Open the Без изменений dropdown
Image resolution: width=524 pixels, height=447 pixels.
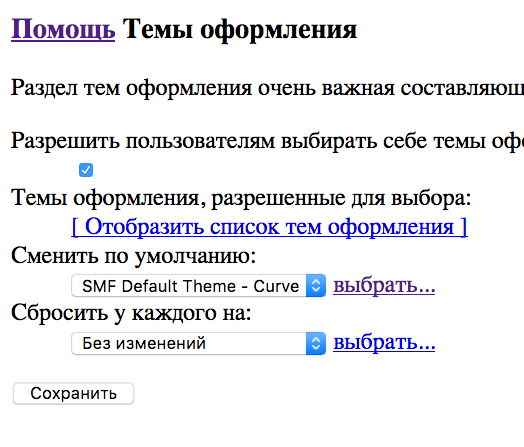pos(199,343)
